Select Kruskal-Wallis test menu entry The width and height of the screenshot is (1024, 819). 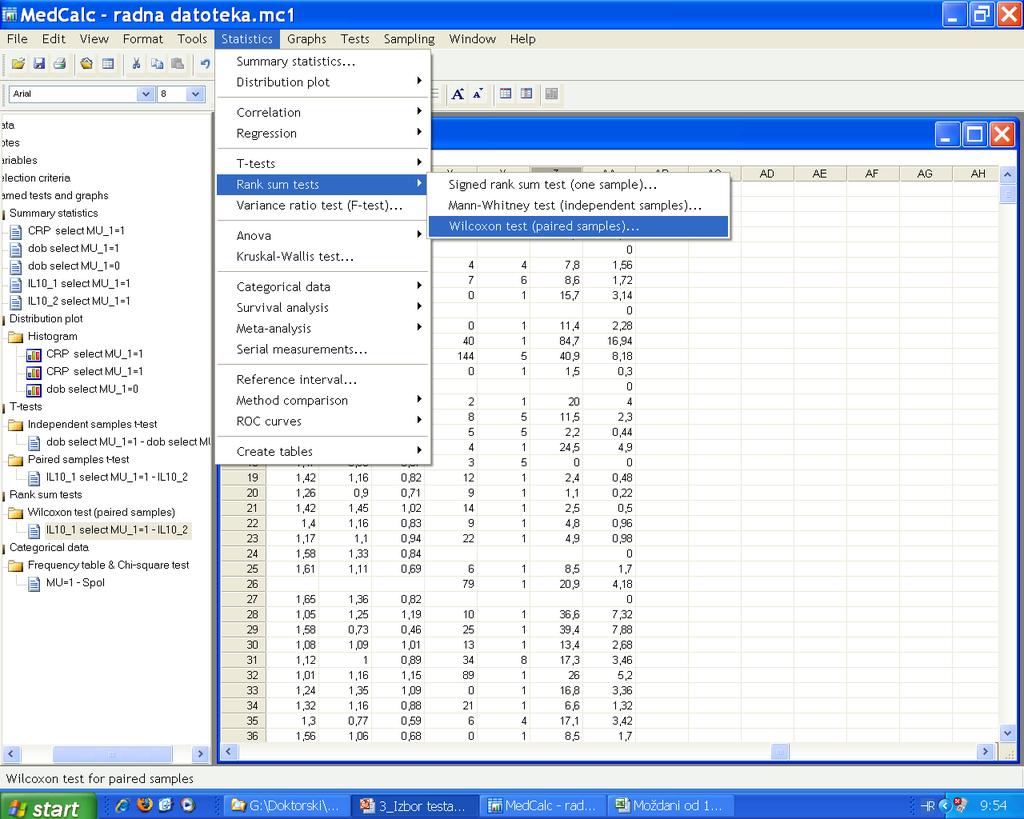323,257
